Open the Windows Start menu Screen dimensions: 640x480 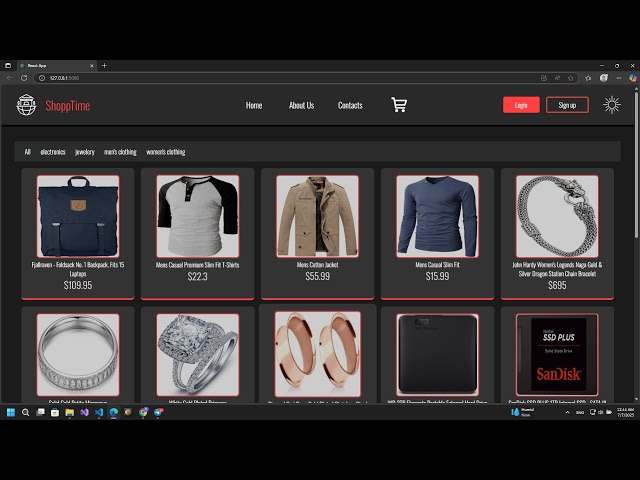pos(11,412)
